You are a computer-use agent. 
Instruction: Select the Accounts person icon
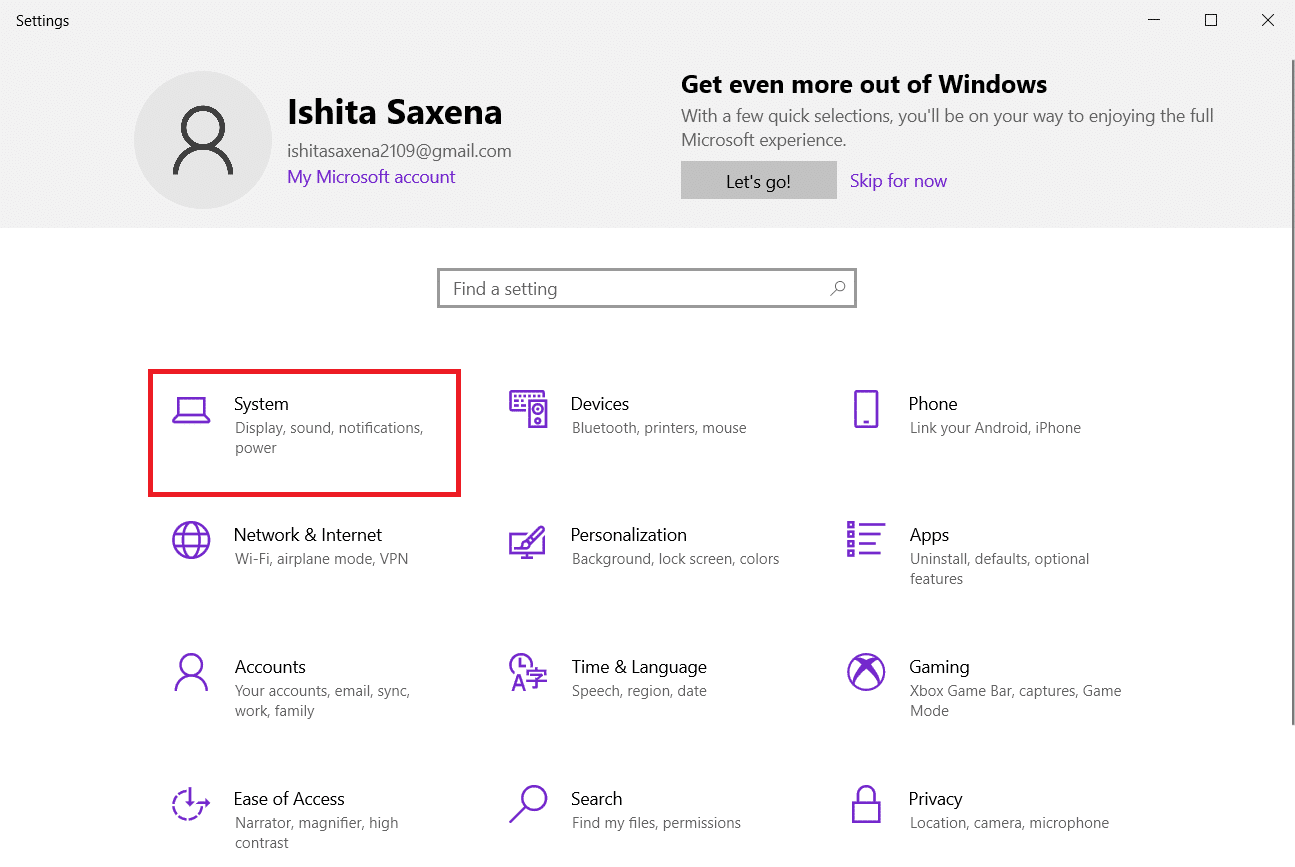[x=190, y=672]
